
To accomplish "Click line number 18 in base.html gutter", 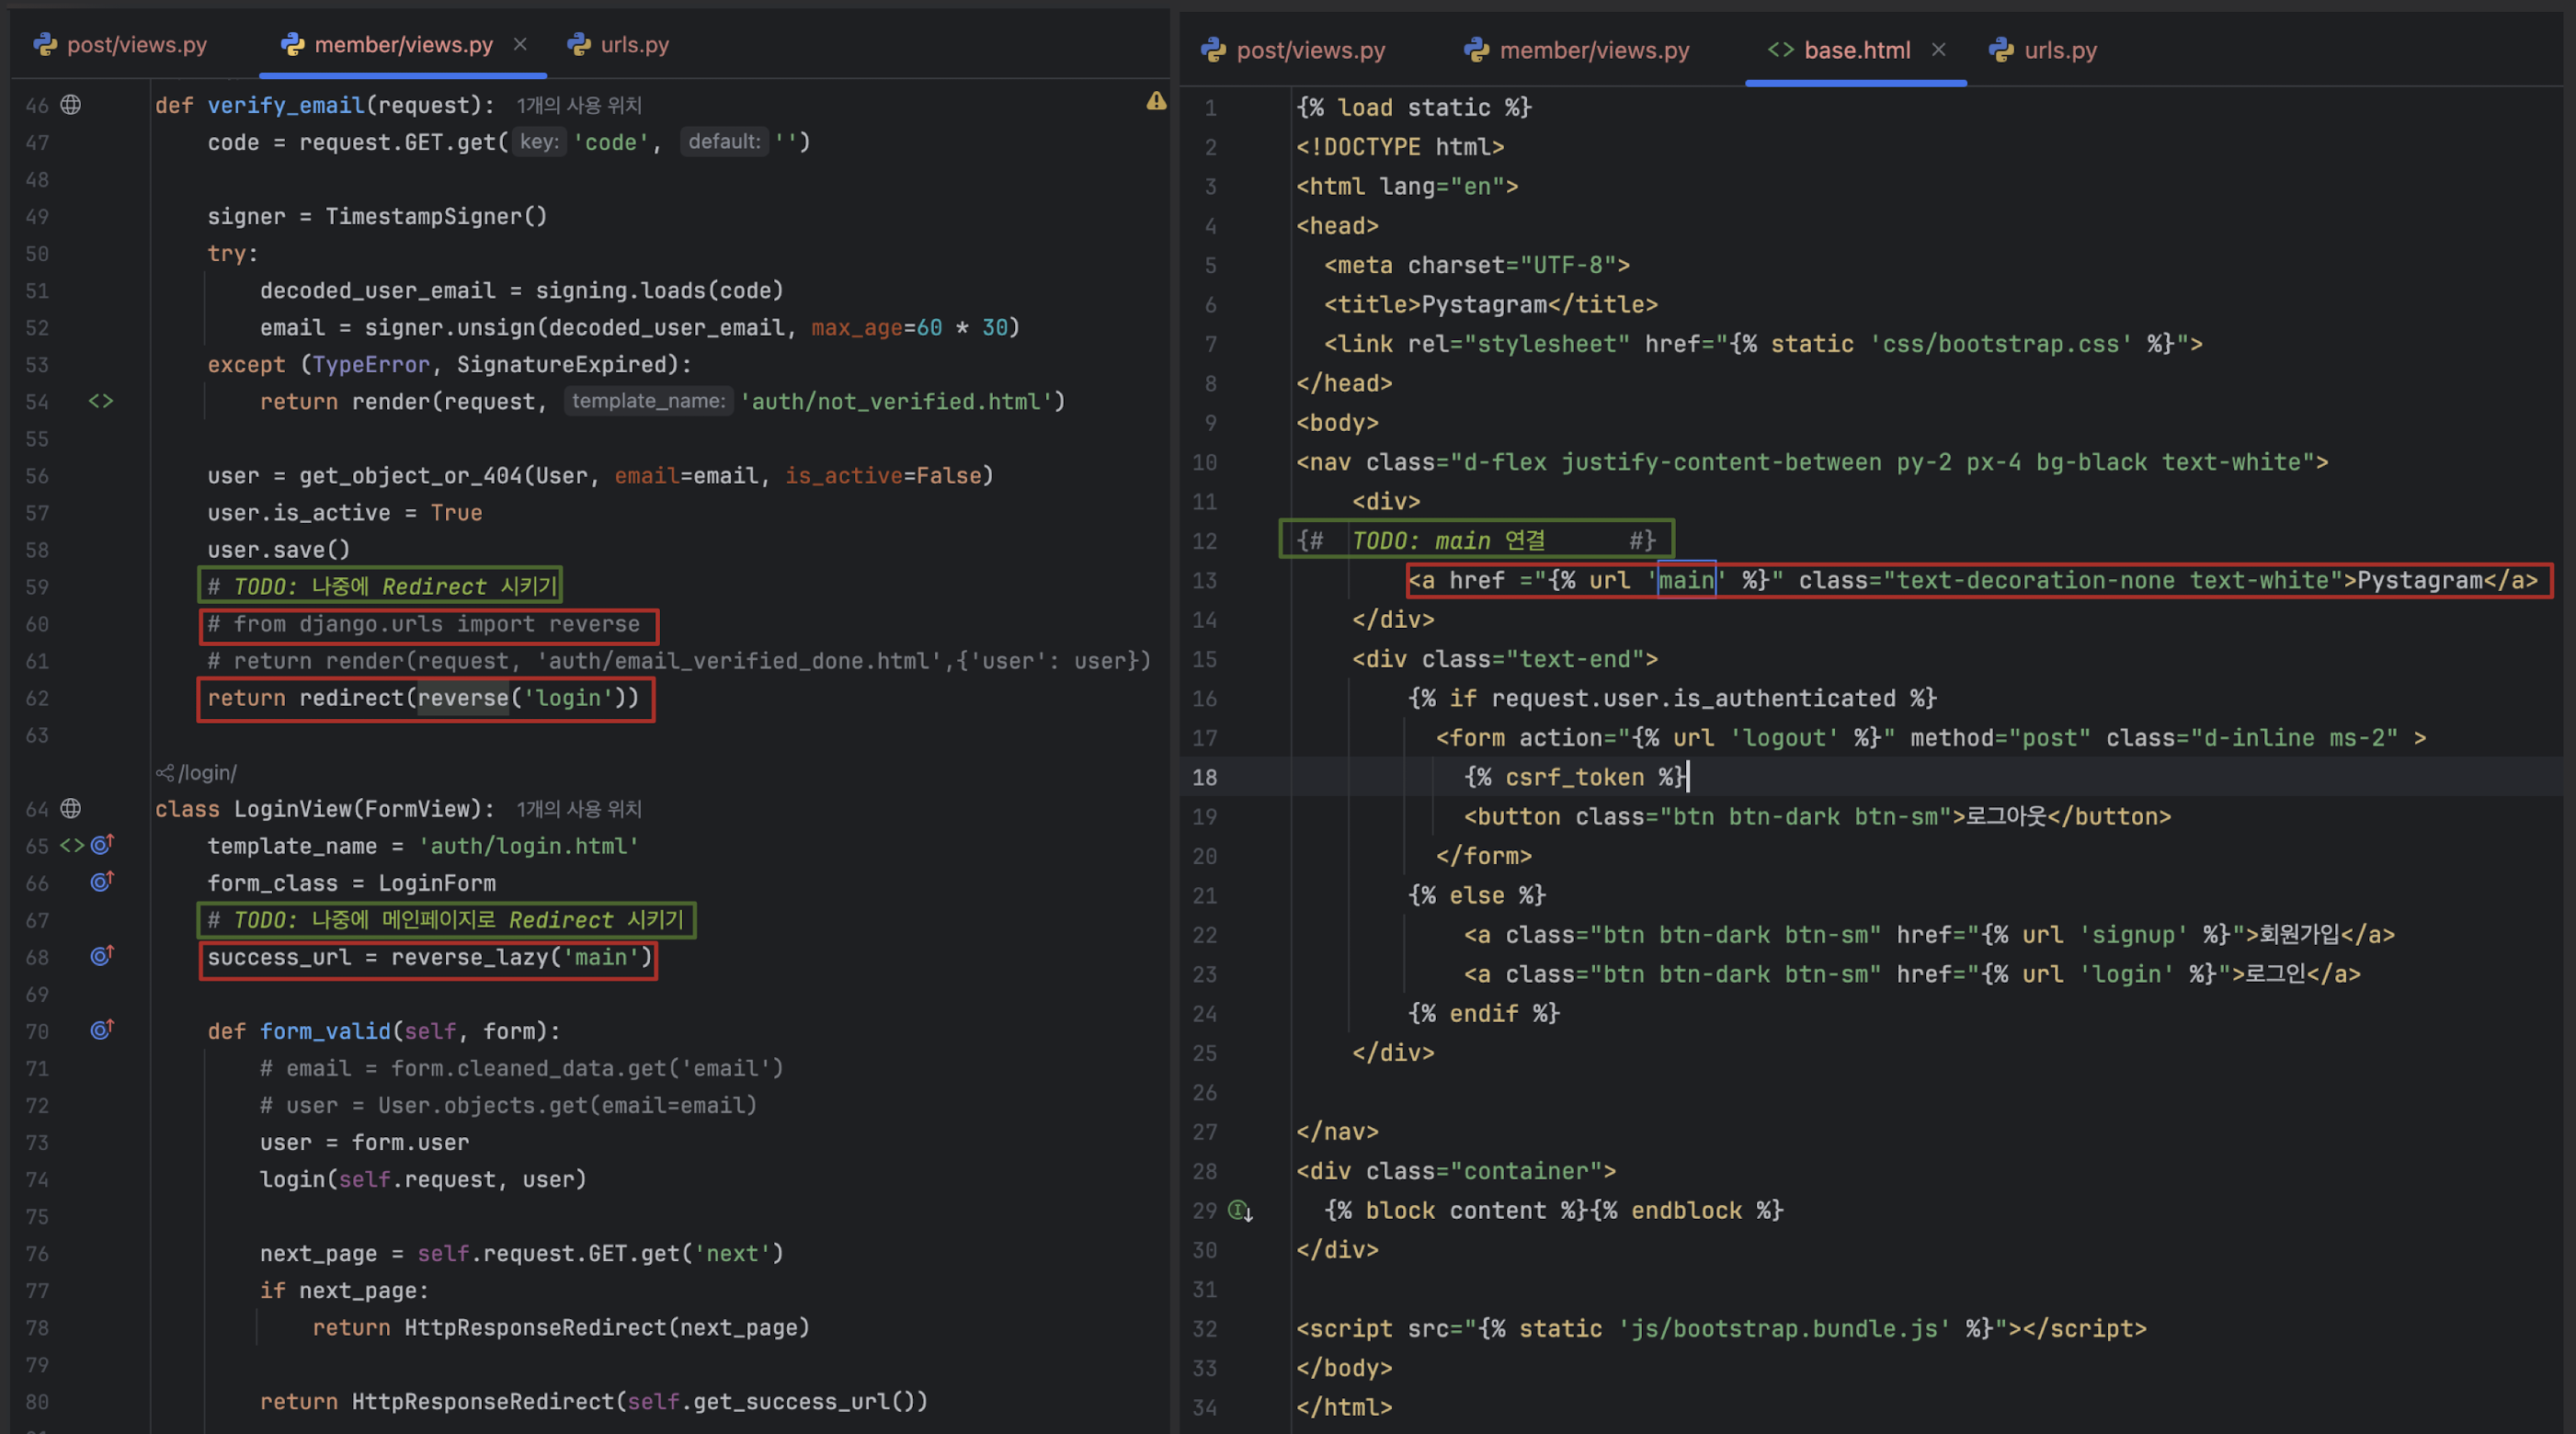I will coord(1204,777).
